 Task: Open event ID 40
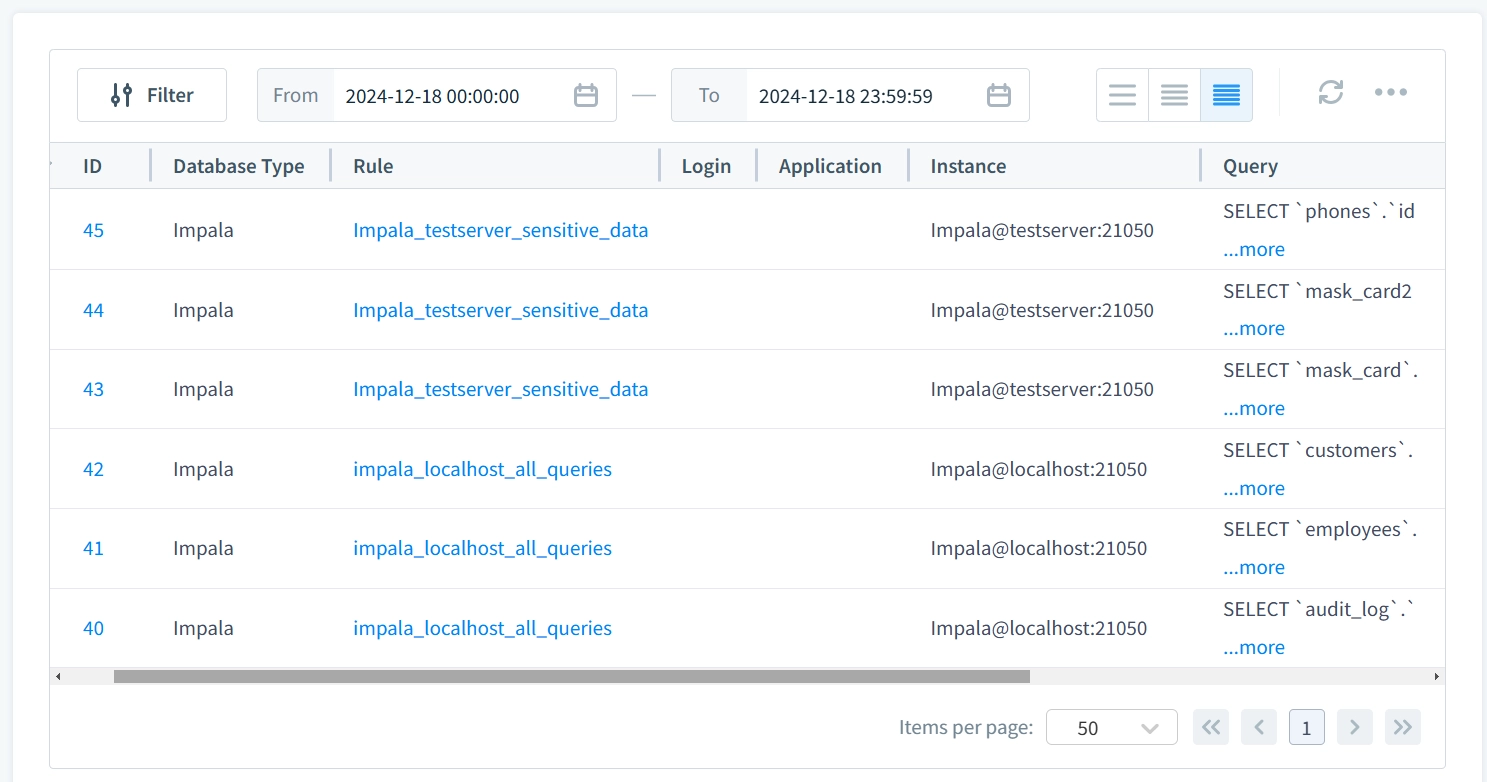pyautogui.click(x=93, y=628)
